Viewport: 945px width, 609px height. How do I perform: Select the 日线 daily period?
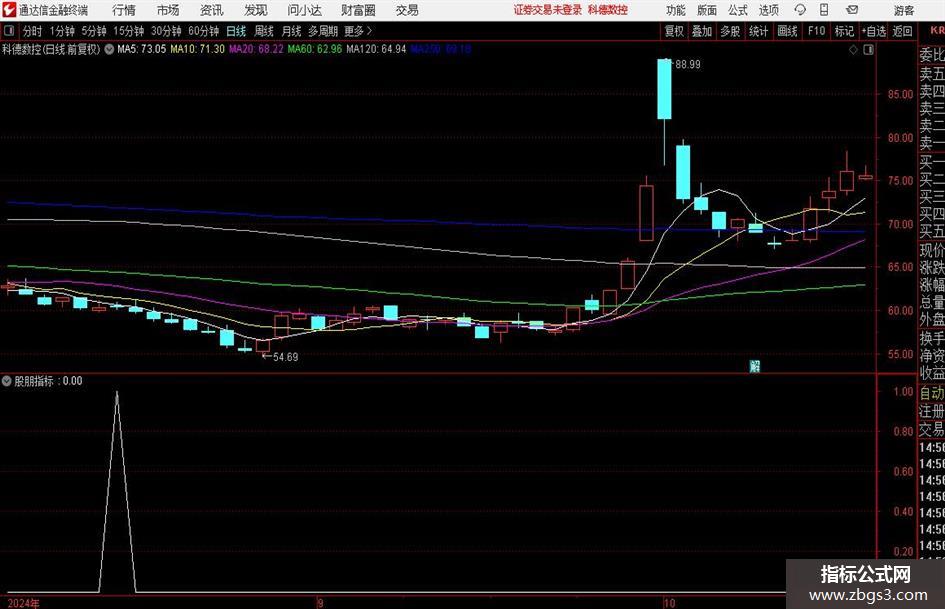click(x=236, y=31)
